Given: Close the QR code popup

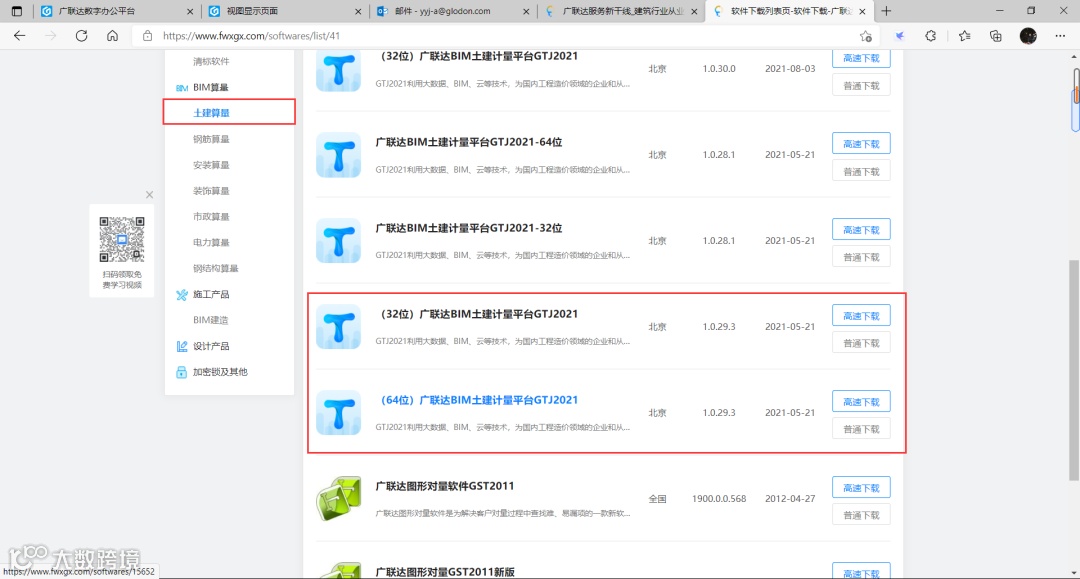Looking at the screenshot, I should (x=149, y=195).
